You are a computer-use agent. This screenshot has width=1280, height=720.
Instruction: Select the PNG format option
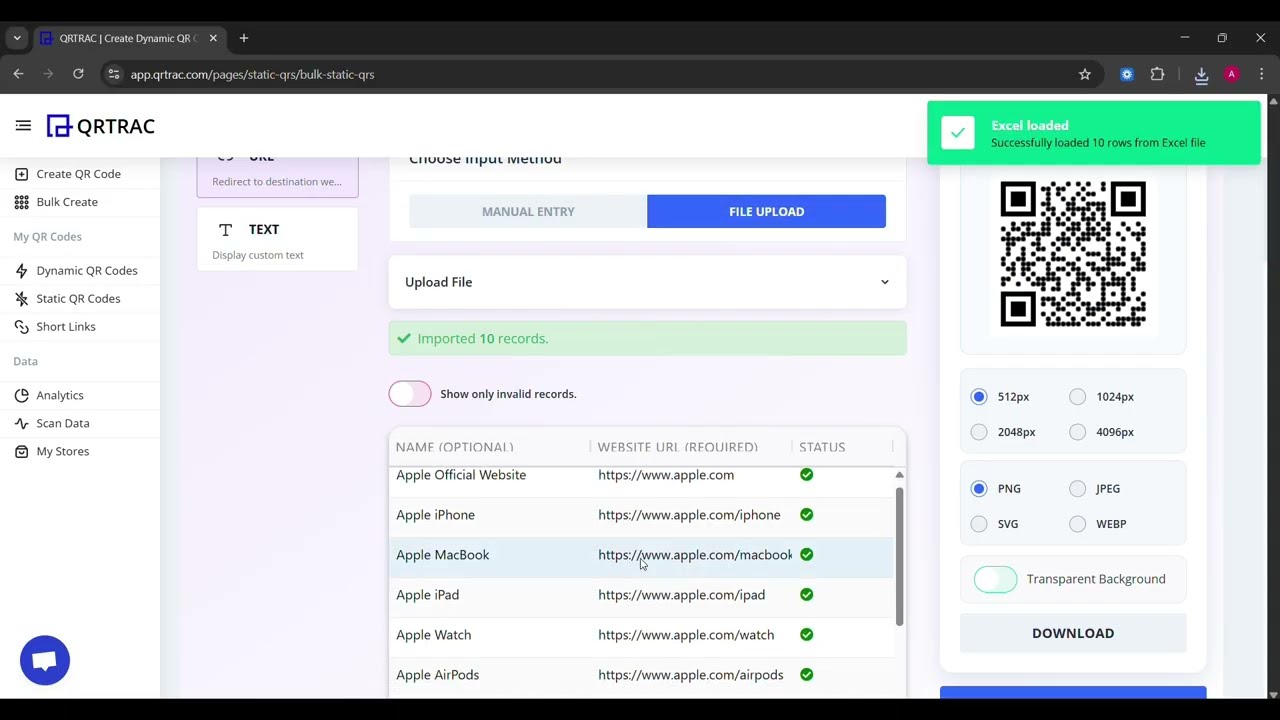[979, 489]
